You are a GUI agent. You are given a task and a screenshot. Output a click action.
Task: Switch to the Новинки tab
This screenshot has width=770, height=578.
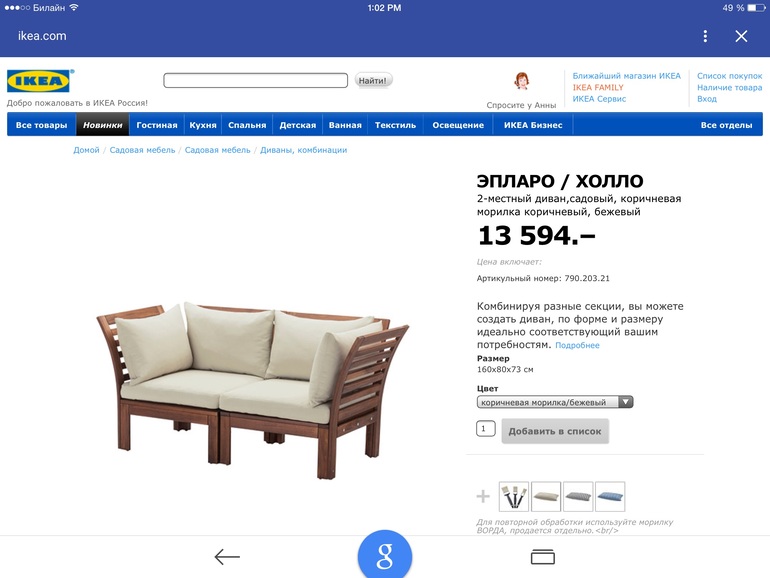102,125
